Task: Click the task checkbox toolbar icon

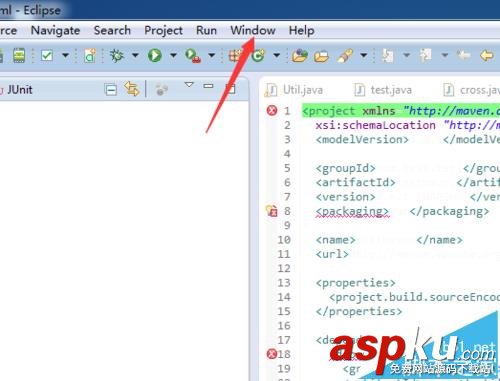Action: pos(47,55)
